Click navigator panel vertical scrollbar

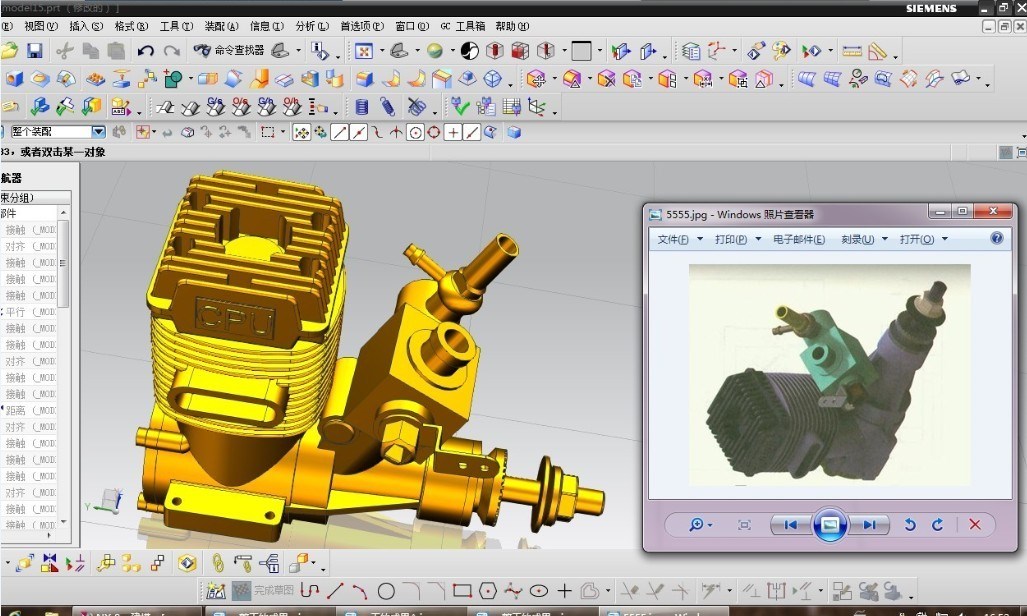63,263
